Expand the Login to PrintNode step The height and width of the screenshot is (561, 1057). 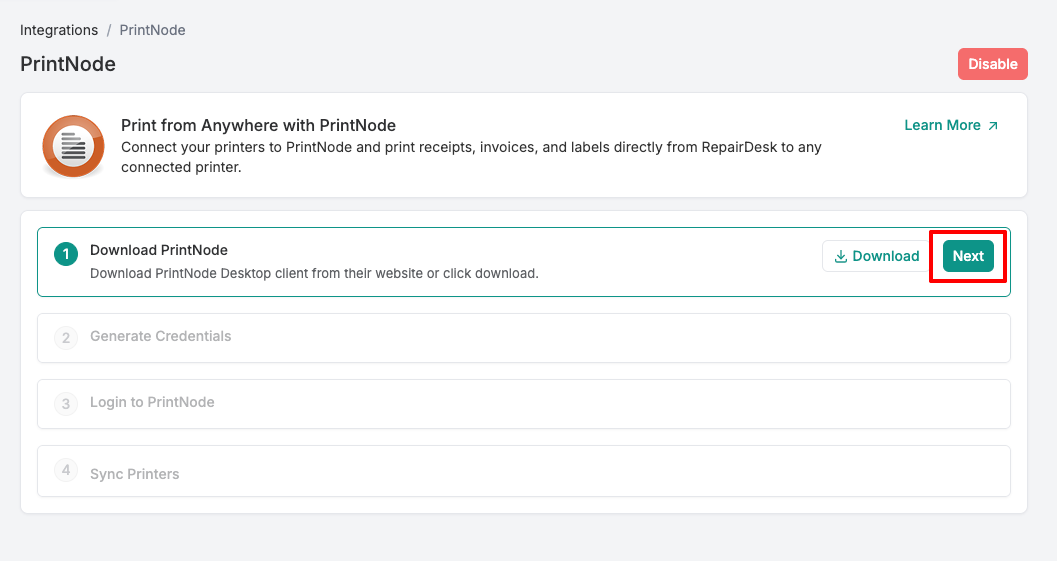pyautogui.click(x=152, y=402)
